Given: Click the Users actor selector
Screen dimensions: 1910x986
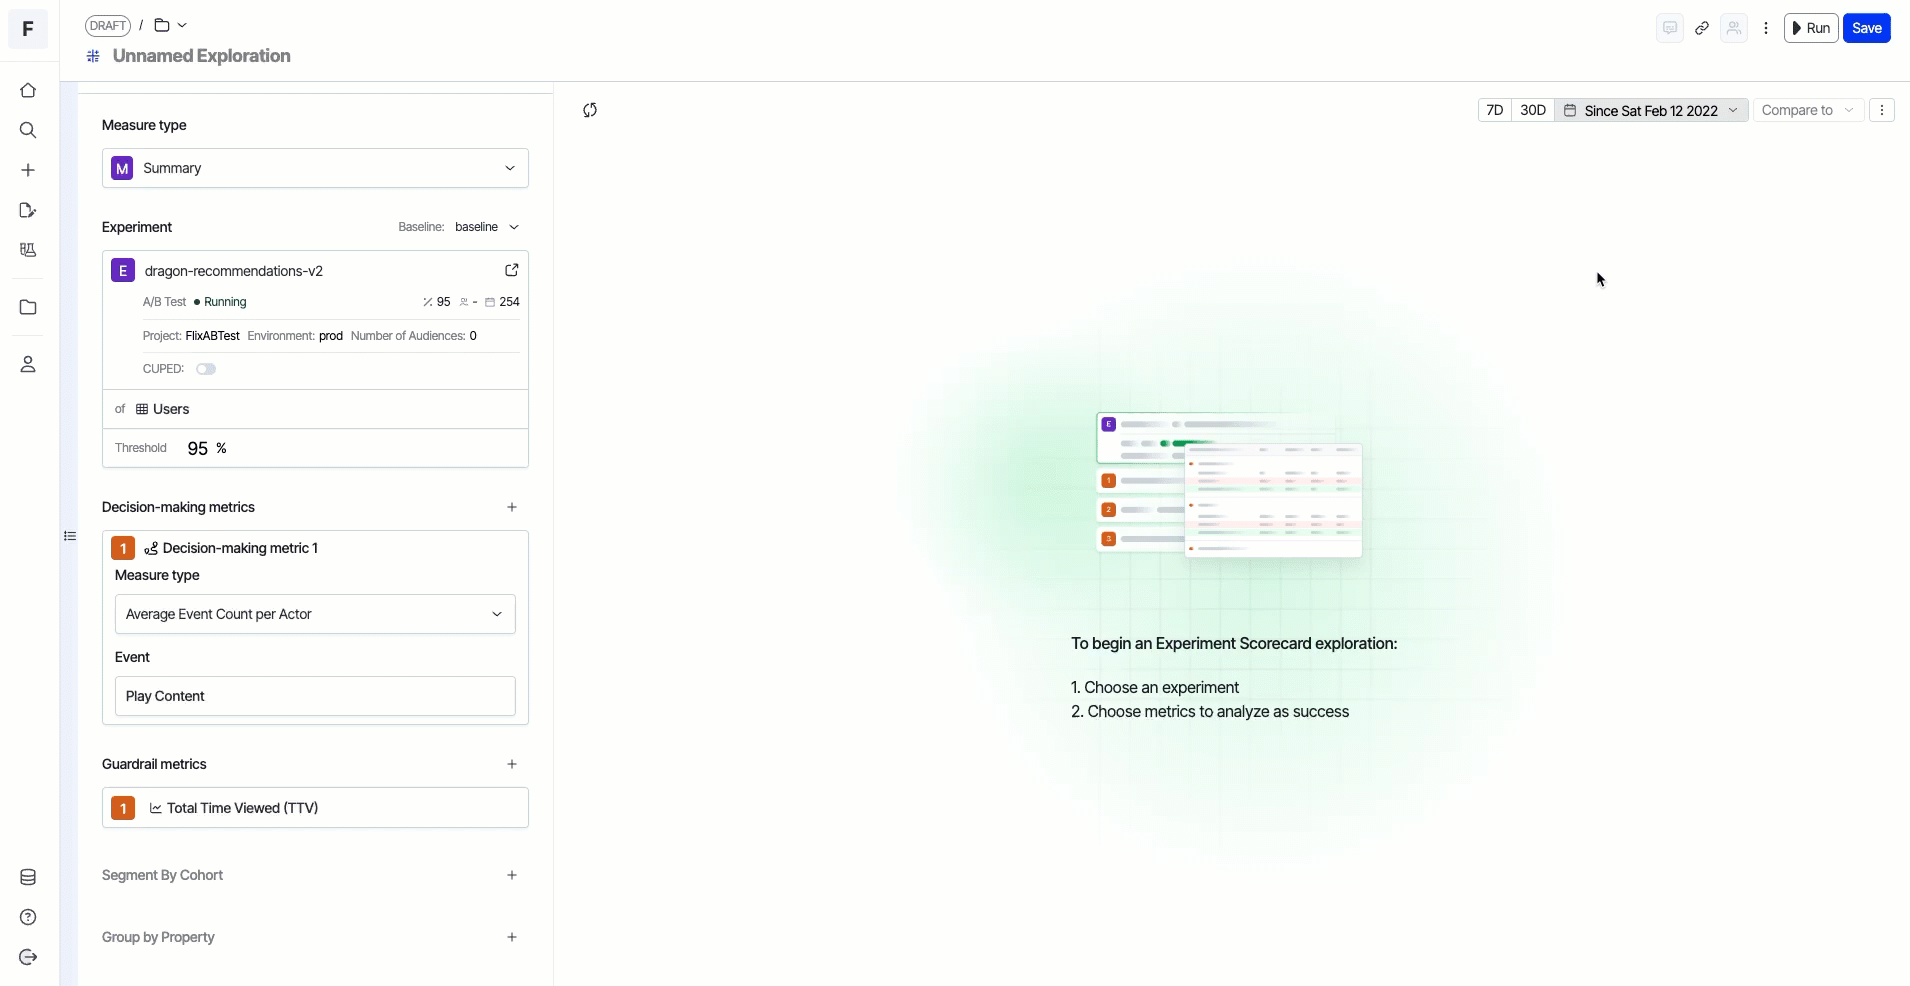Looking at the screenshot, I should pos(315,409).
